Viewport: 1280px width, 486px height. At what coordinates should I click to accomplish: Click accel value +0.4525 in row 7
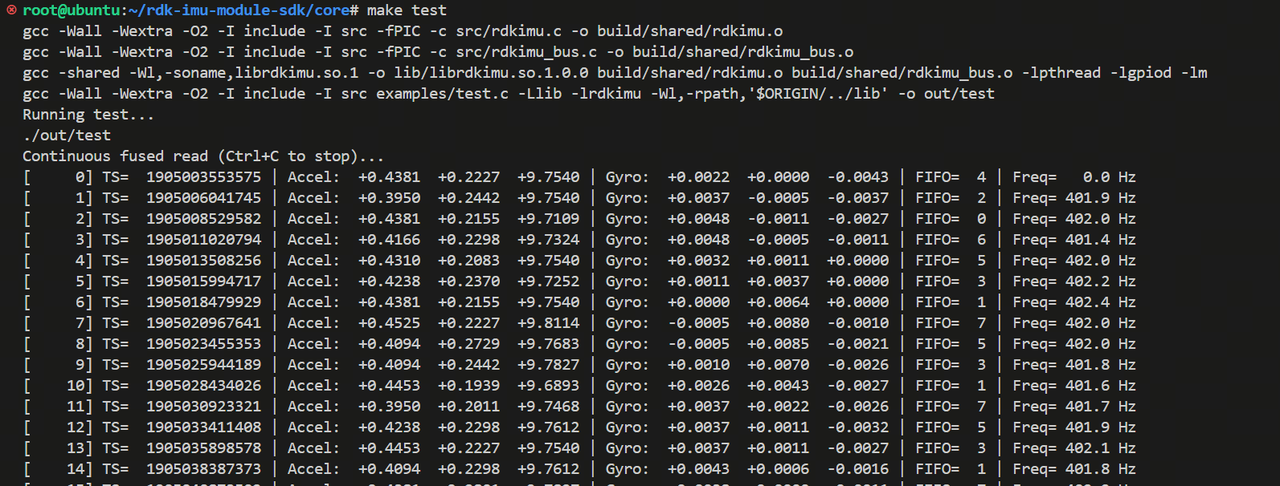pyautogui.click(x=389, y=323)
